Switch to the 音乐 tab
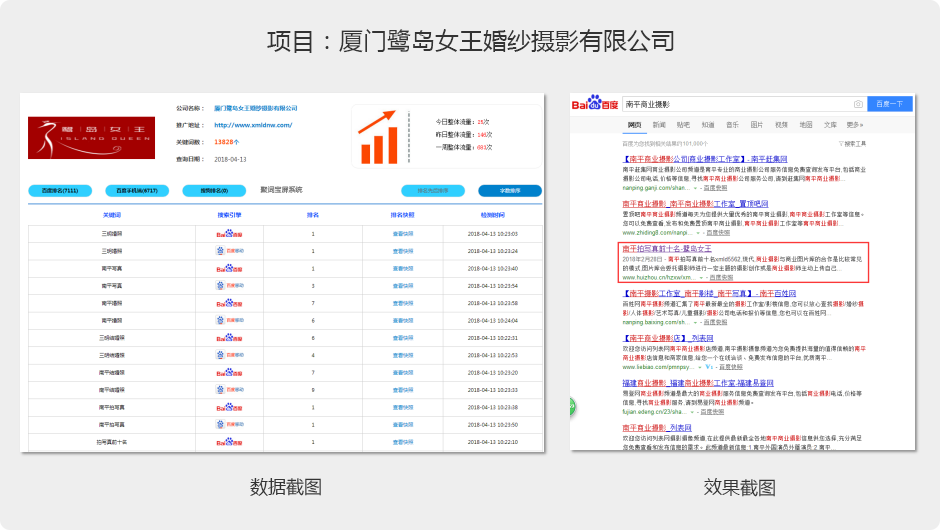This screenshot has width=940, height=530. (x=732, y=125)
